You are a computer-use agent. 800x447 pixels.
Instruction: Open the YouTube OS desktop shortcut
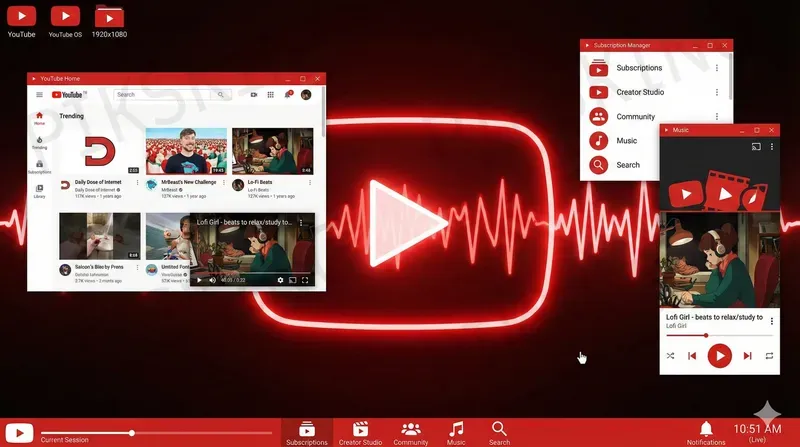65,21
